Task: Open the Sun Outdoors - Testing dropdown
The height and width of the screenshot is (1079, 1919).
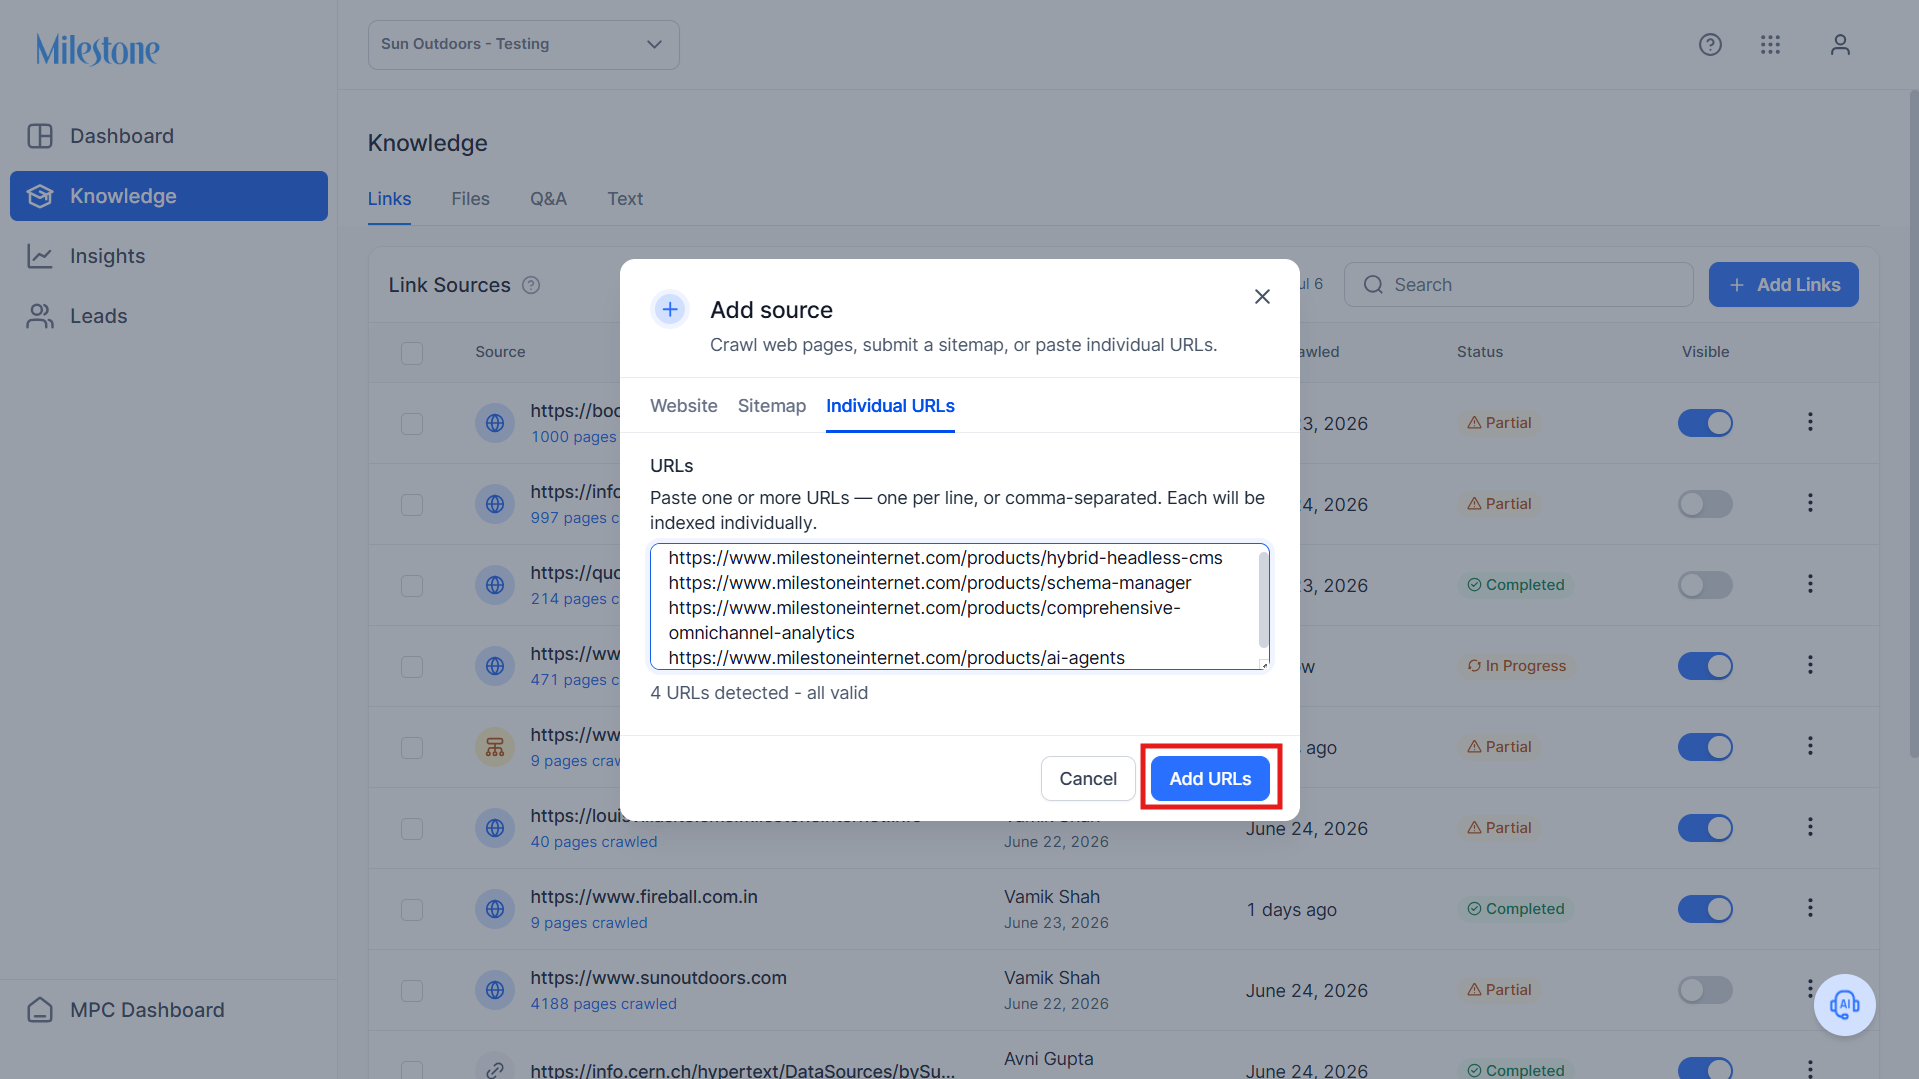Action: pyautogui.click(x=523, y=45)
